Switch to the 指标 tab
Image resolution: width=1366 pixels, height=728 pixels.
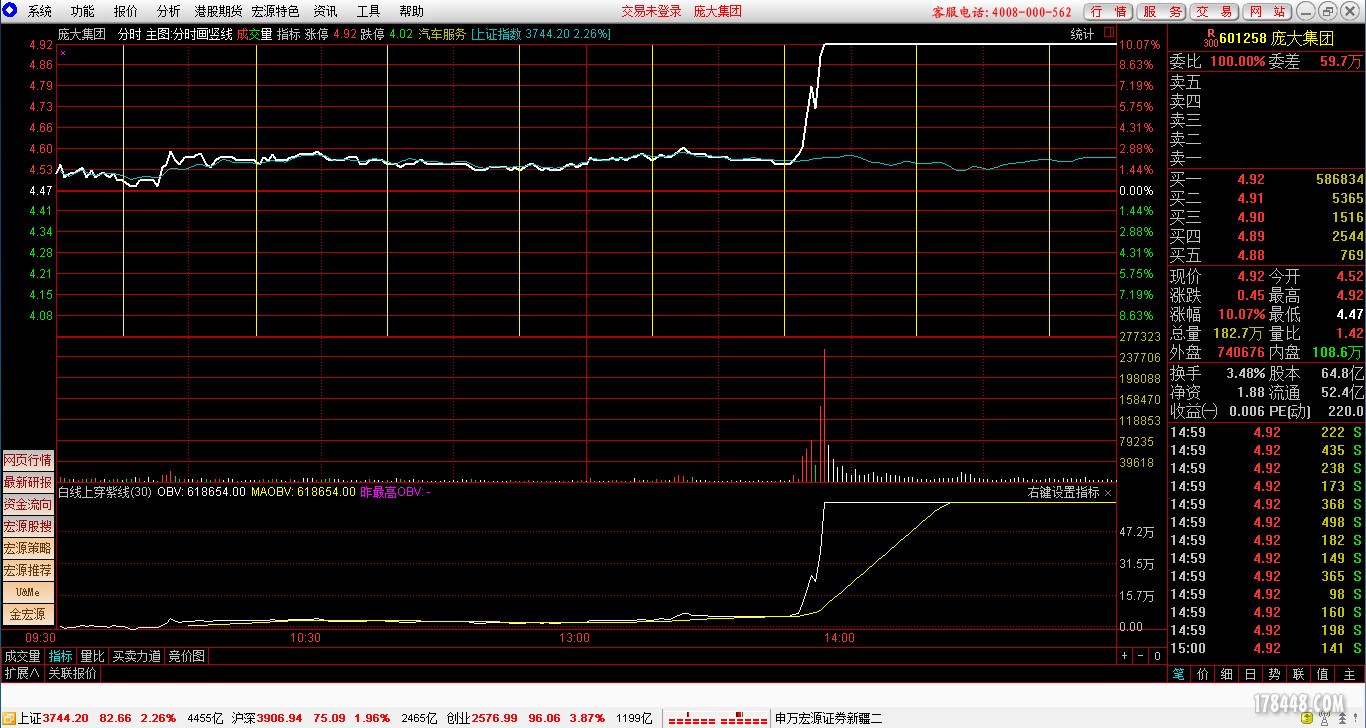(x=61, y=656)
